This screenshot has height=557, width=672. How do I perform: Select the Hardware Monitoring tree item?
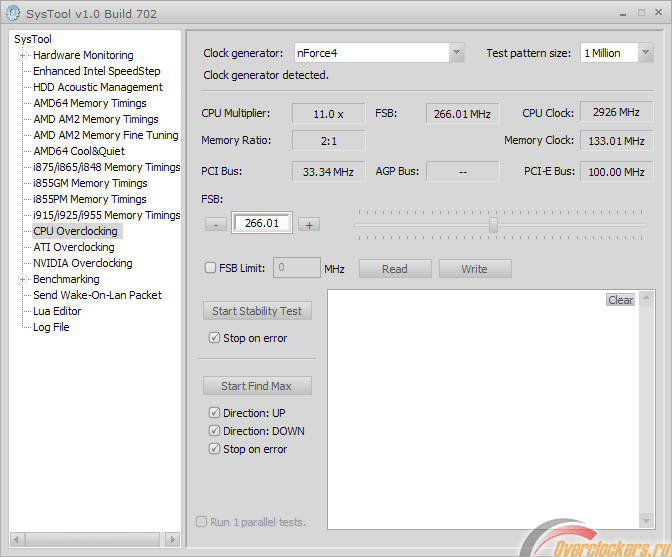(83, 55)
